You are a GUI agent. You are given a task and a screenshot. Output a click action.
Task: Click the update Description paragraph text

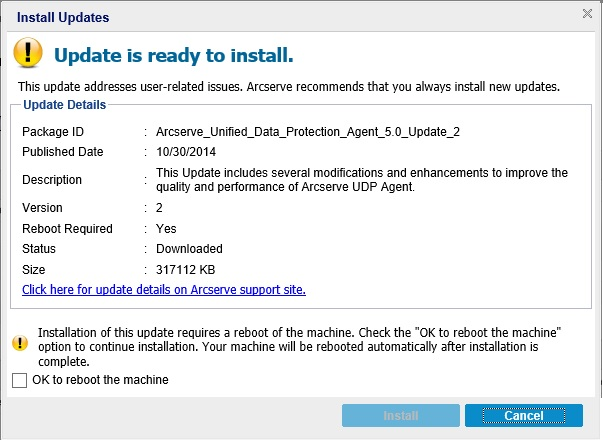click(361, 180)
